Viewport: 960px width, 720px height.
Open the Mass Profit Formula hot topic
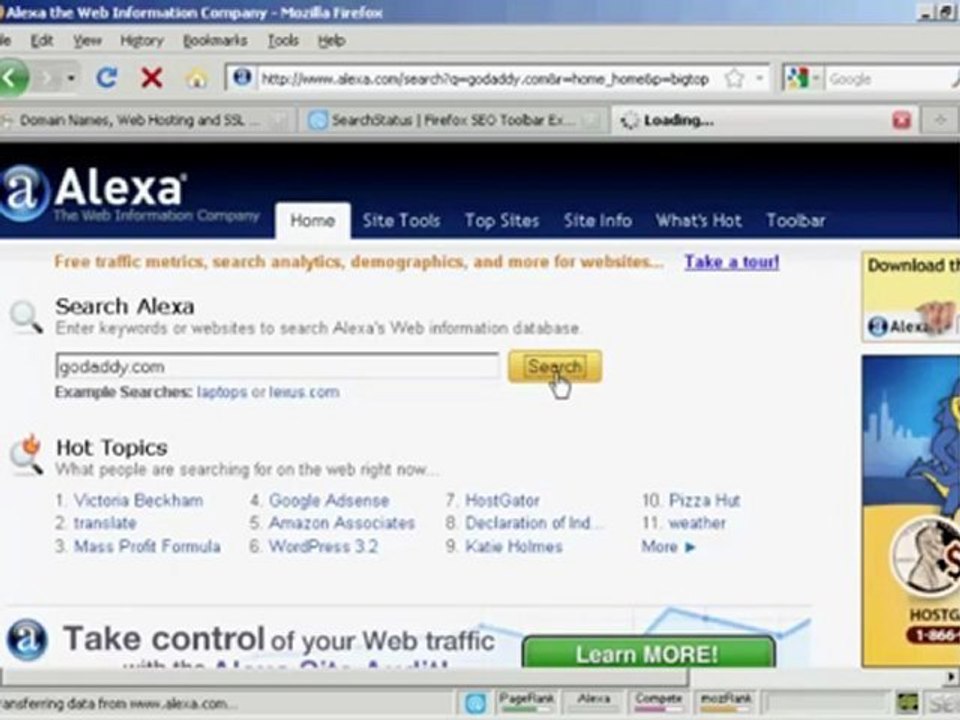[147, 547]
